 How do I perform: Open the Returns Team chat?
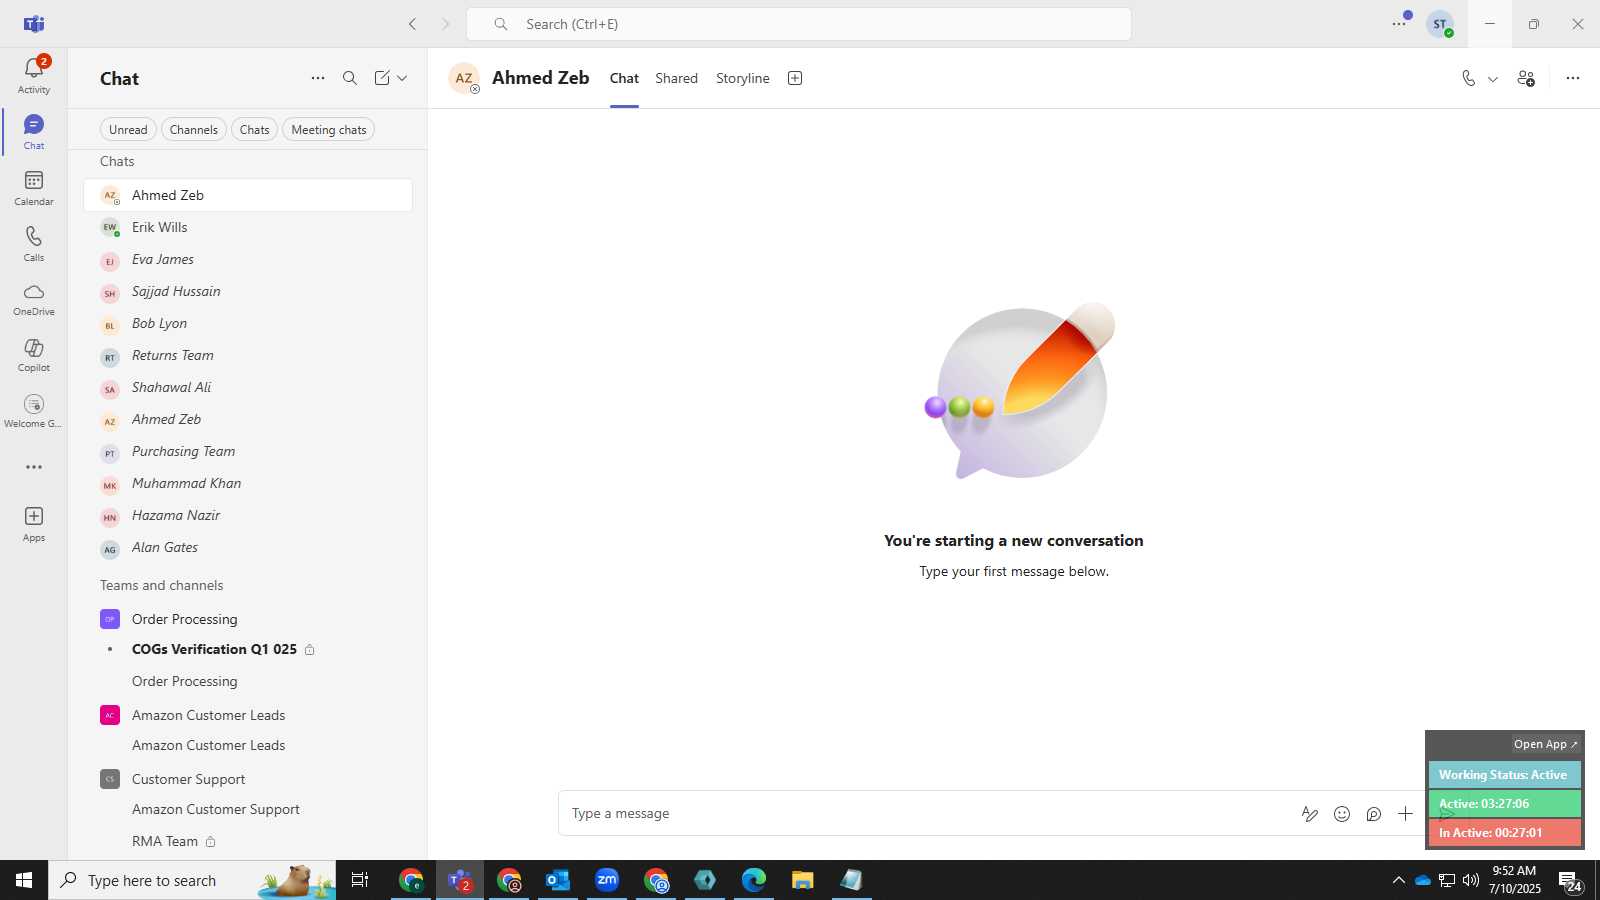(x=248, y=355)
